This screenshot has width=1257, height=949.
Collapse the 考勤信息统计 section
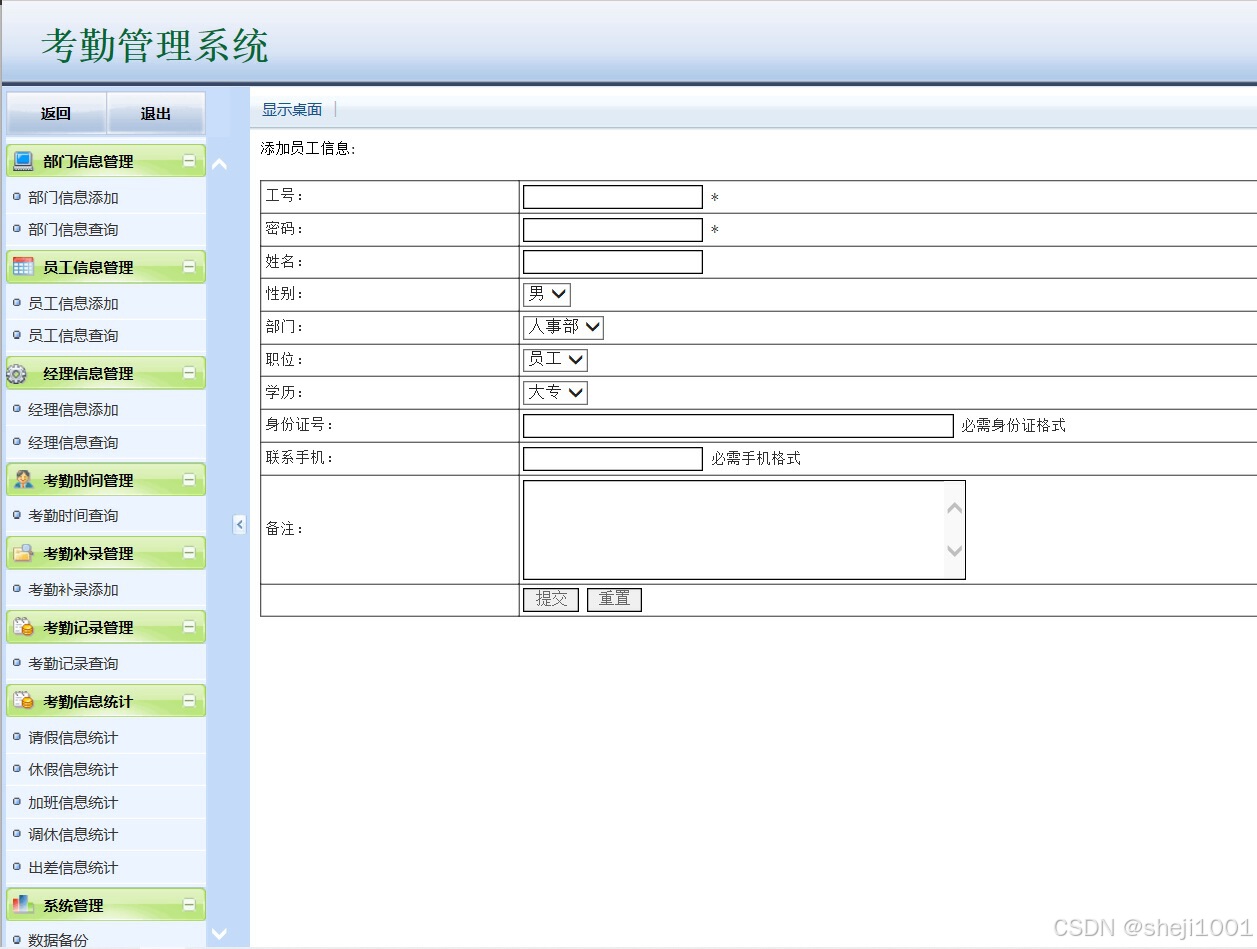tap(189, 701)
